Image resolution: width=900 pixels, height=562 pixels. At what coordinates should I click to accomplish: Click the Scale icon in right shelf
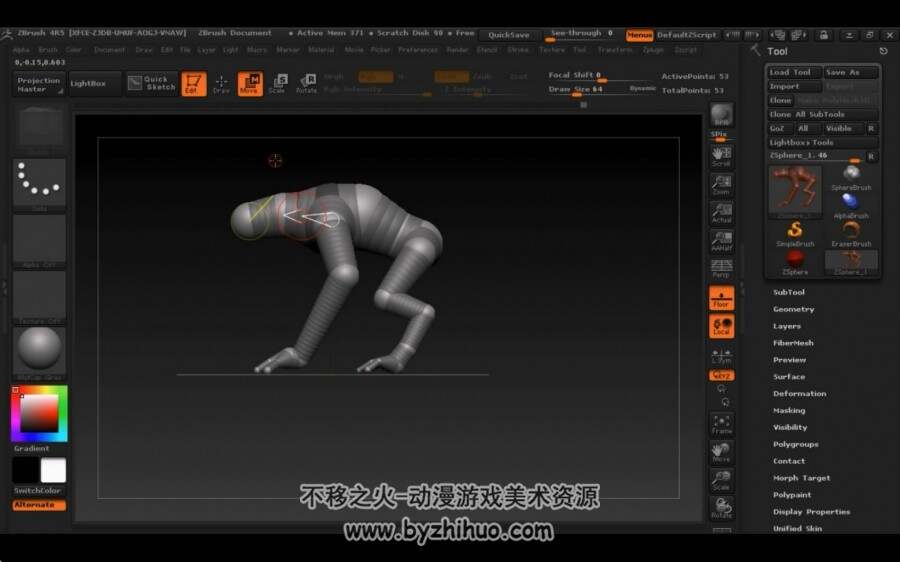[x=721, y=480]
